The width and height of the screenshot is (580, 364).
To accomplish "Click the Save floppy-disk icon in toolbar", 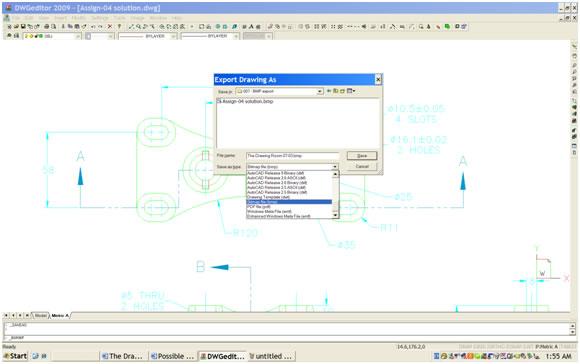I will pyautogui.click(x=23, y=27).
